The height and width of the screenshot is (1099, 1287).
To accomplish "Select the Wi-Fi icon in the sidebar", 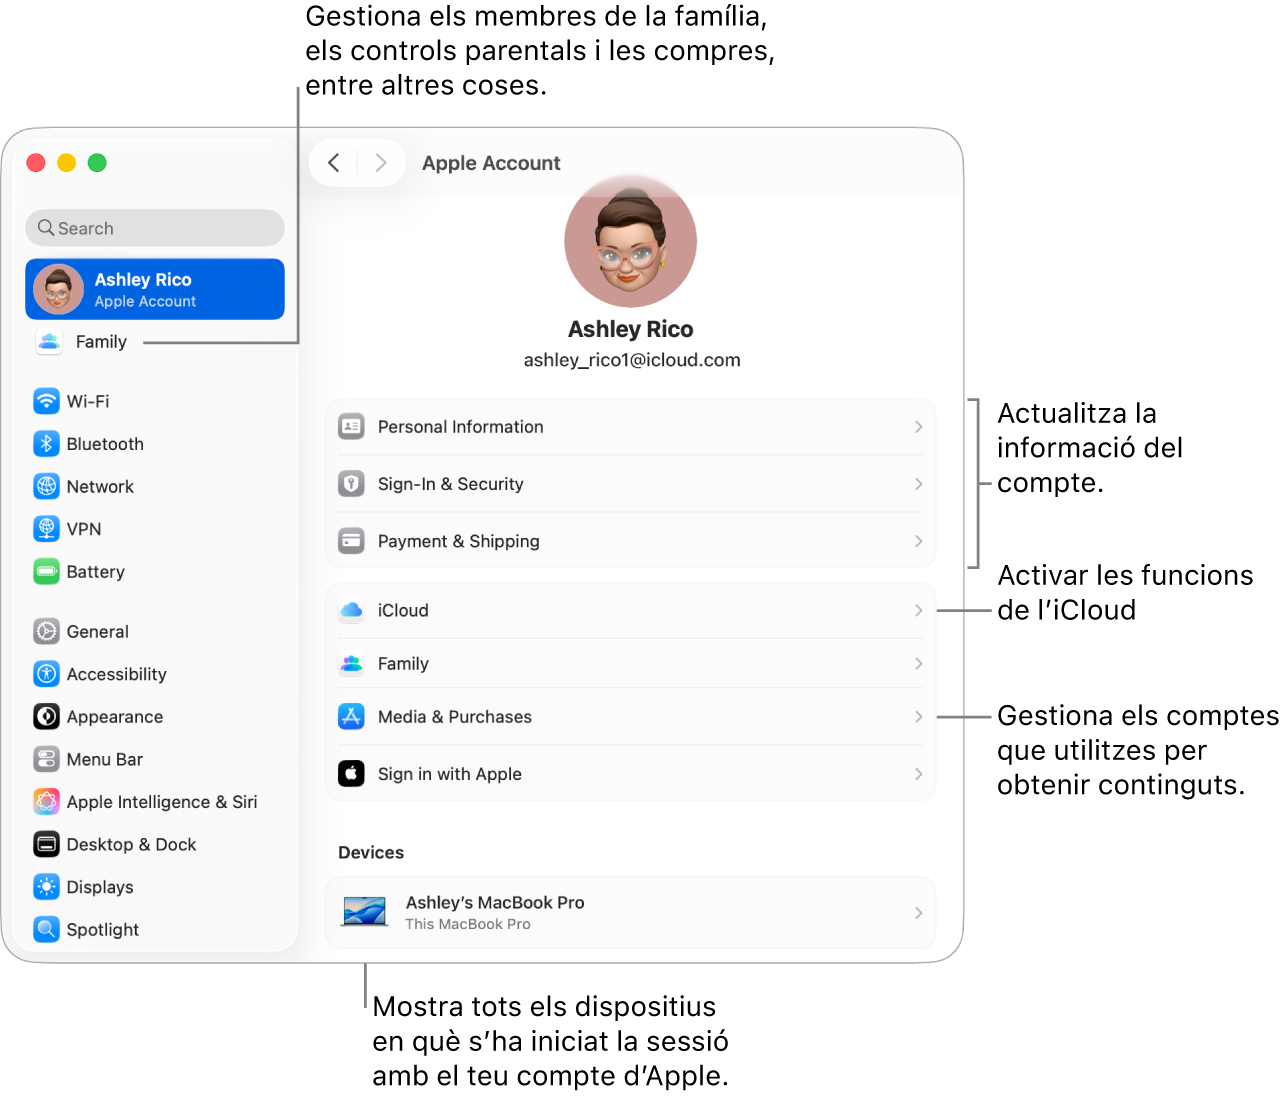I will tap(47, 401).
